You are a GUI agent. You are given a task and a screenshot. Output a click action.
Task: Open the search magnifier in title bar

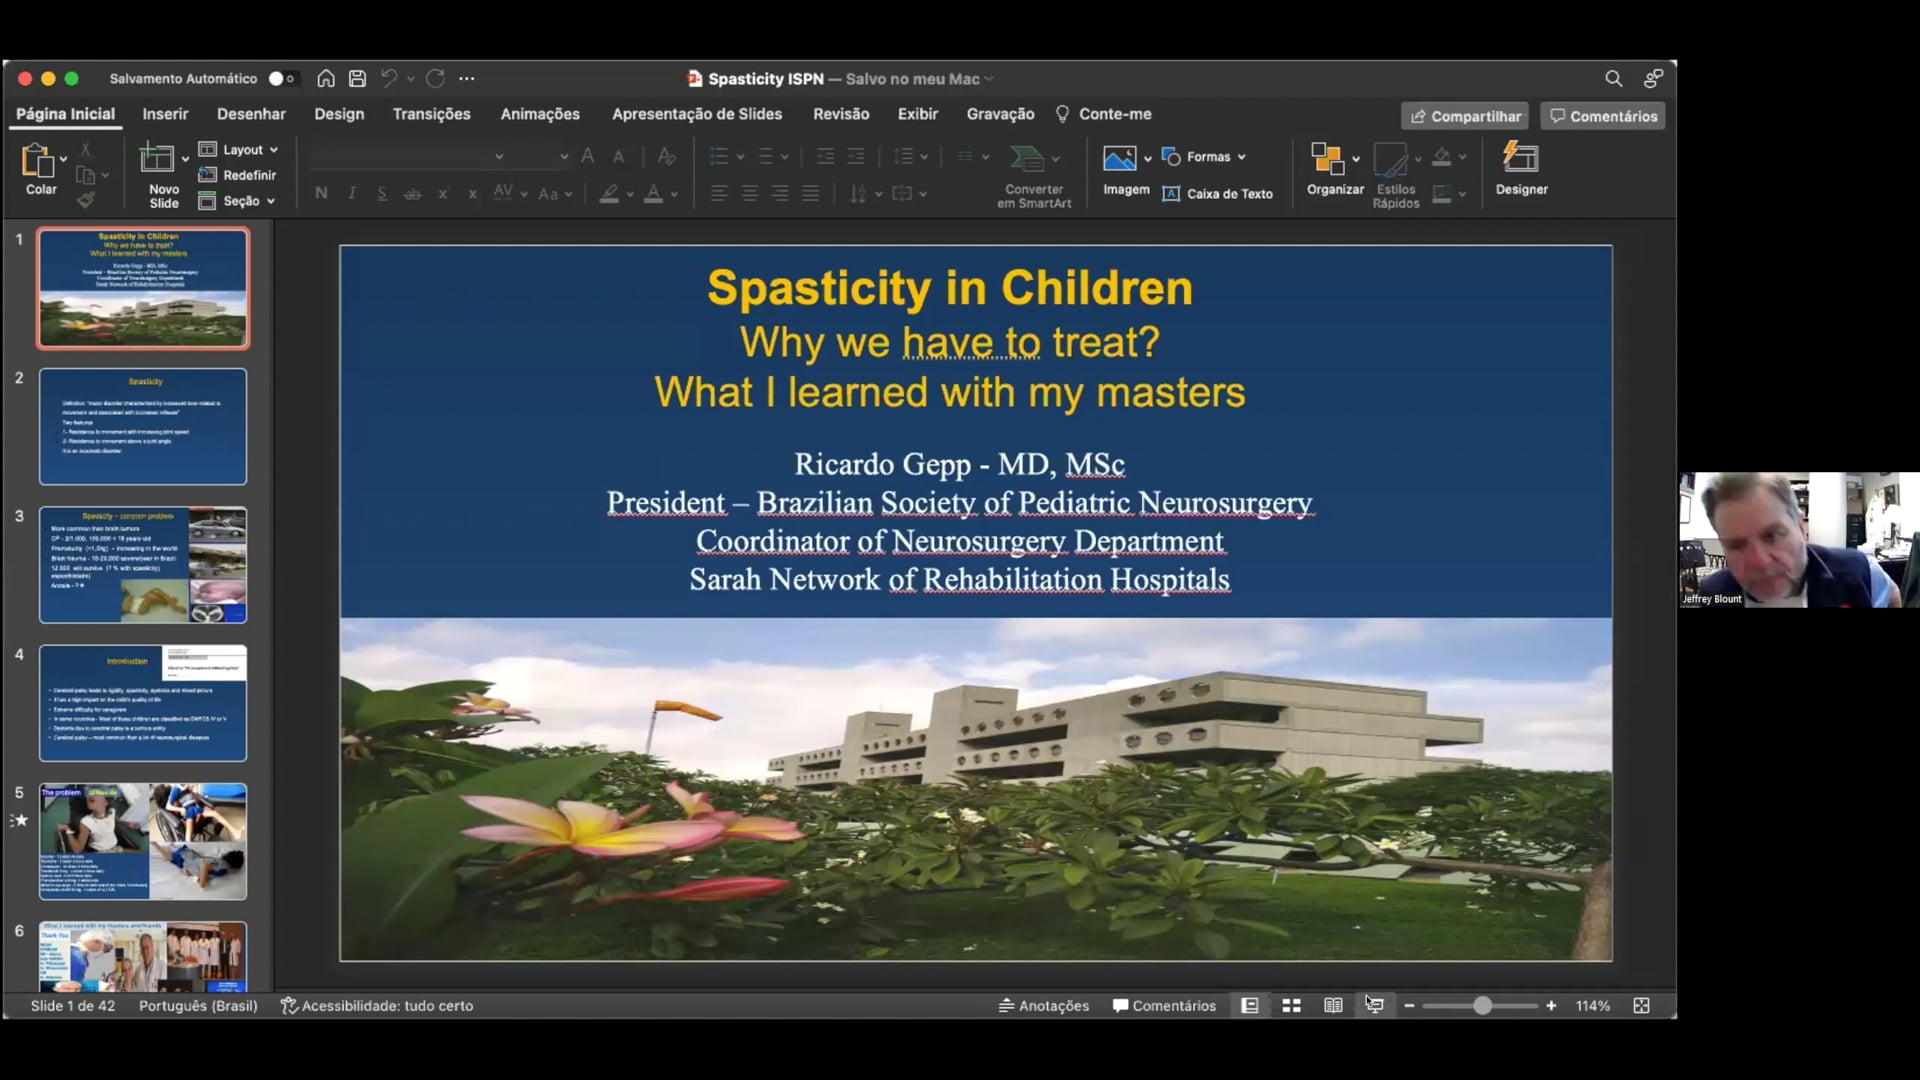click(x=1613, y=78)
